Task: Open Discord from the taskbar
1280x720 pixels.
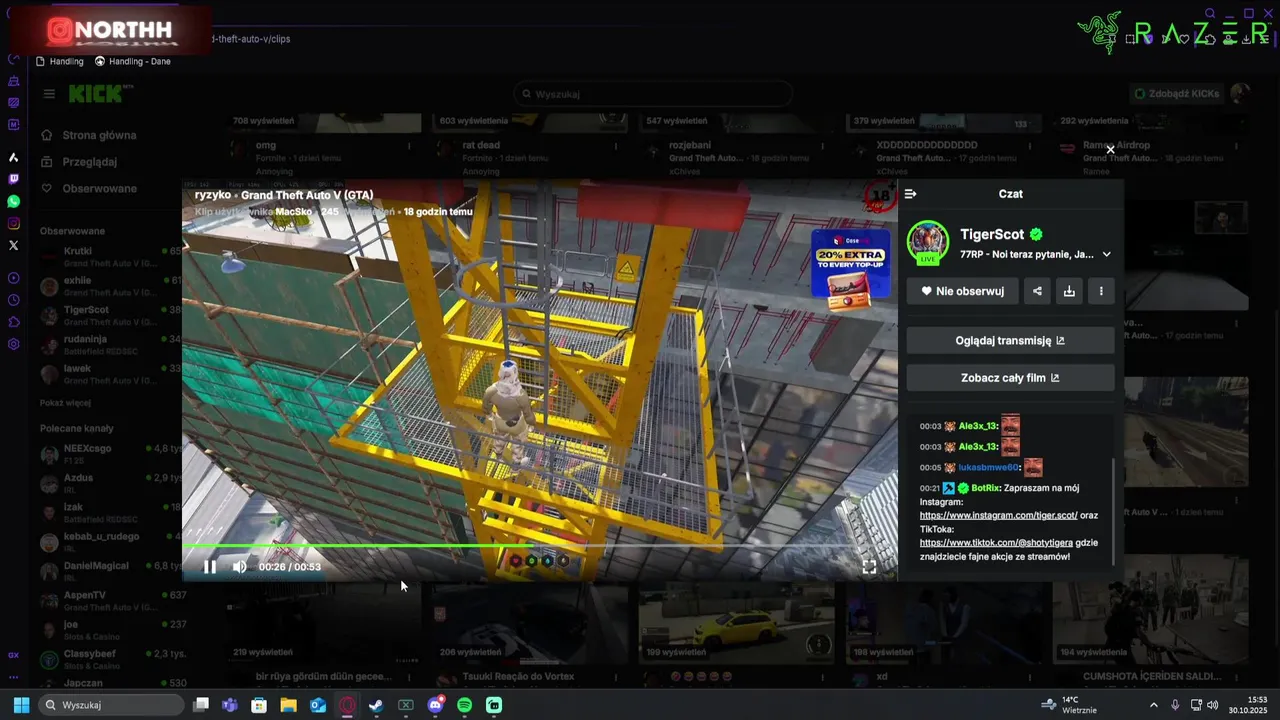Action: pos(435,705)
